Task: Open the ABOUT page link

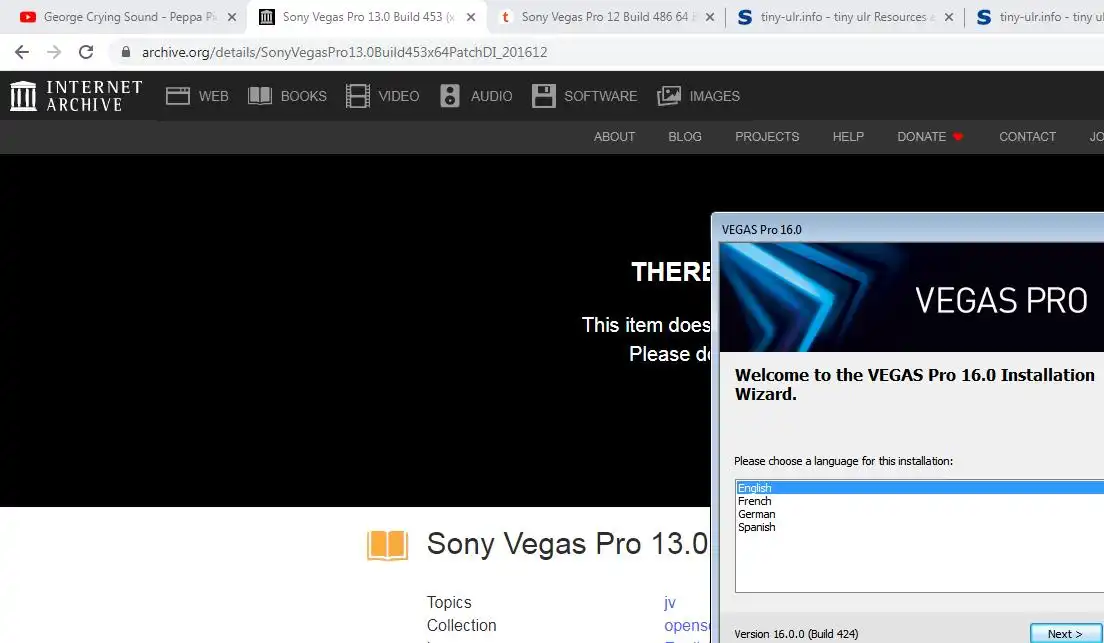Action: (x=614, y=137)
